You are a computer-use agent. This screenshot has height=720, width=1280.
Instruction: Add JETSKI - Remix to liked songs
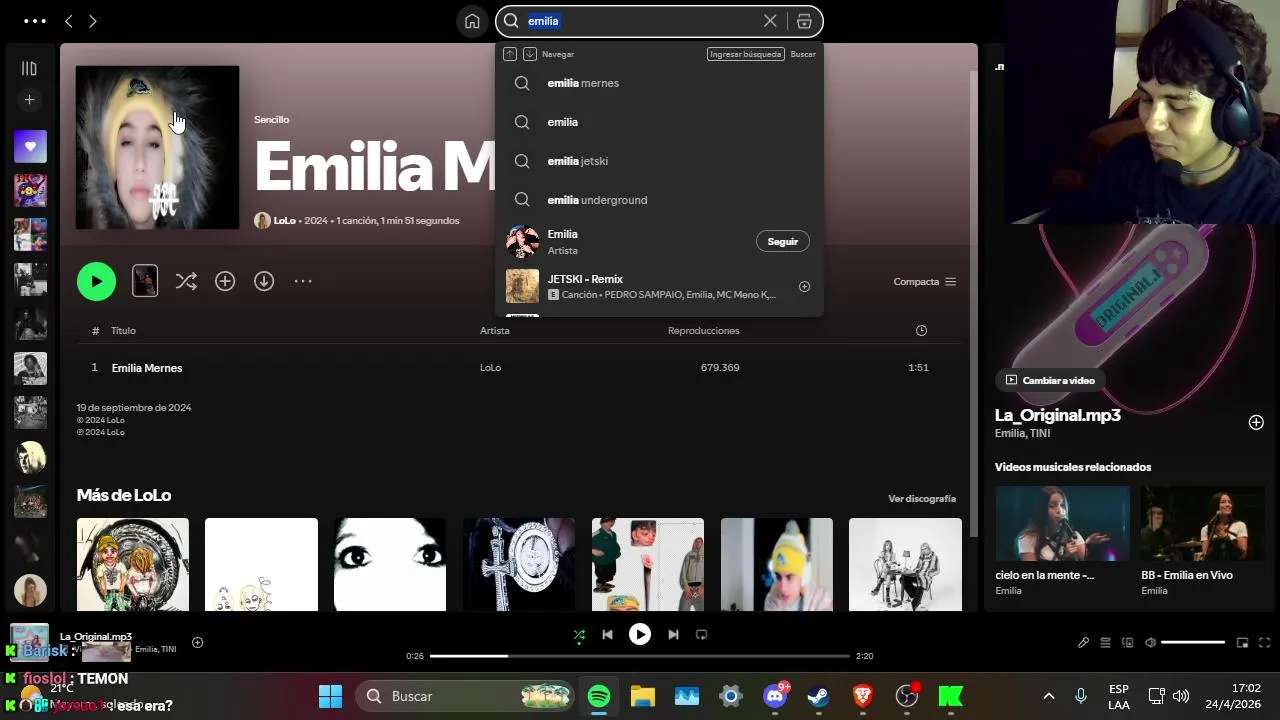pos(804,287)
